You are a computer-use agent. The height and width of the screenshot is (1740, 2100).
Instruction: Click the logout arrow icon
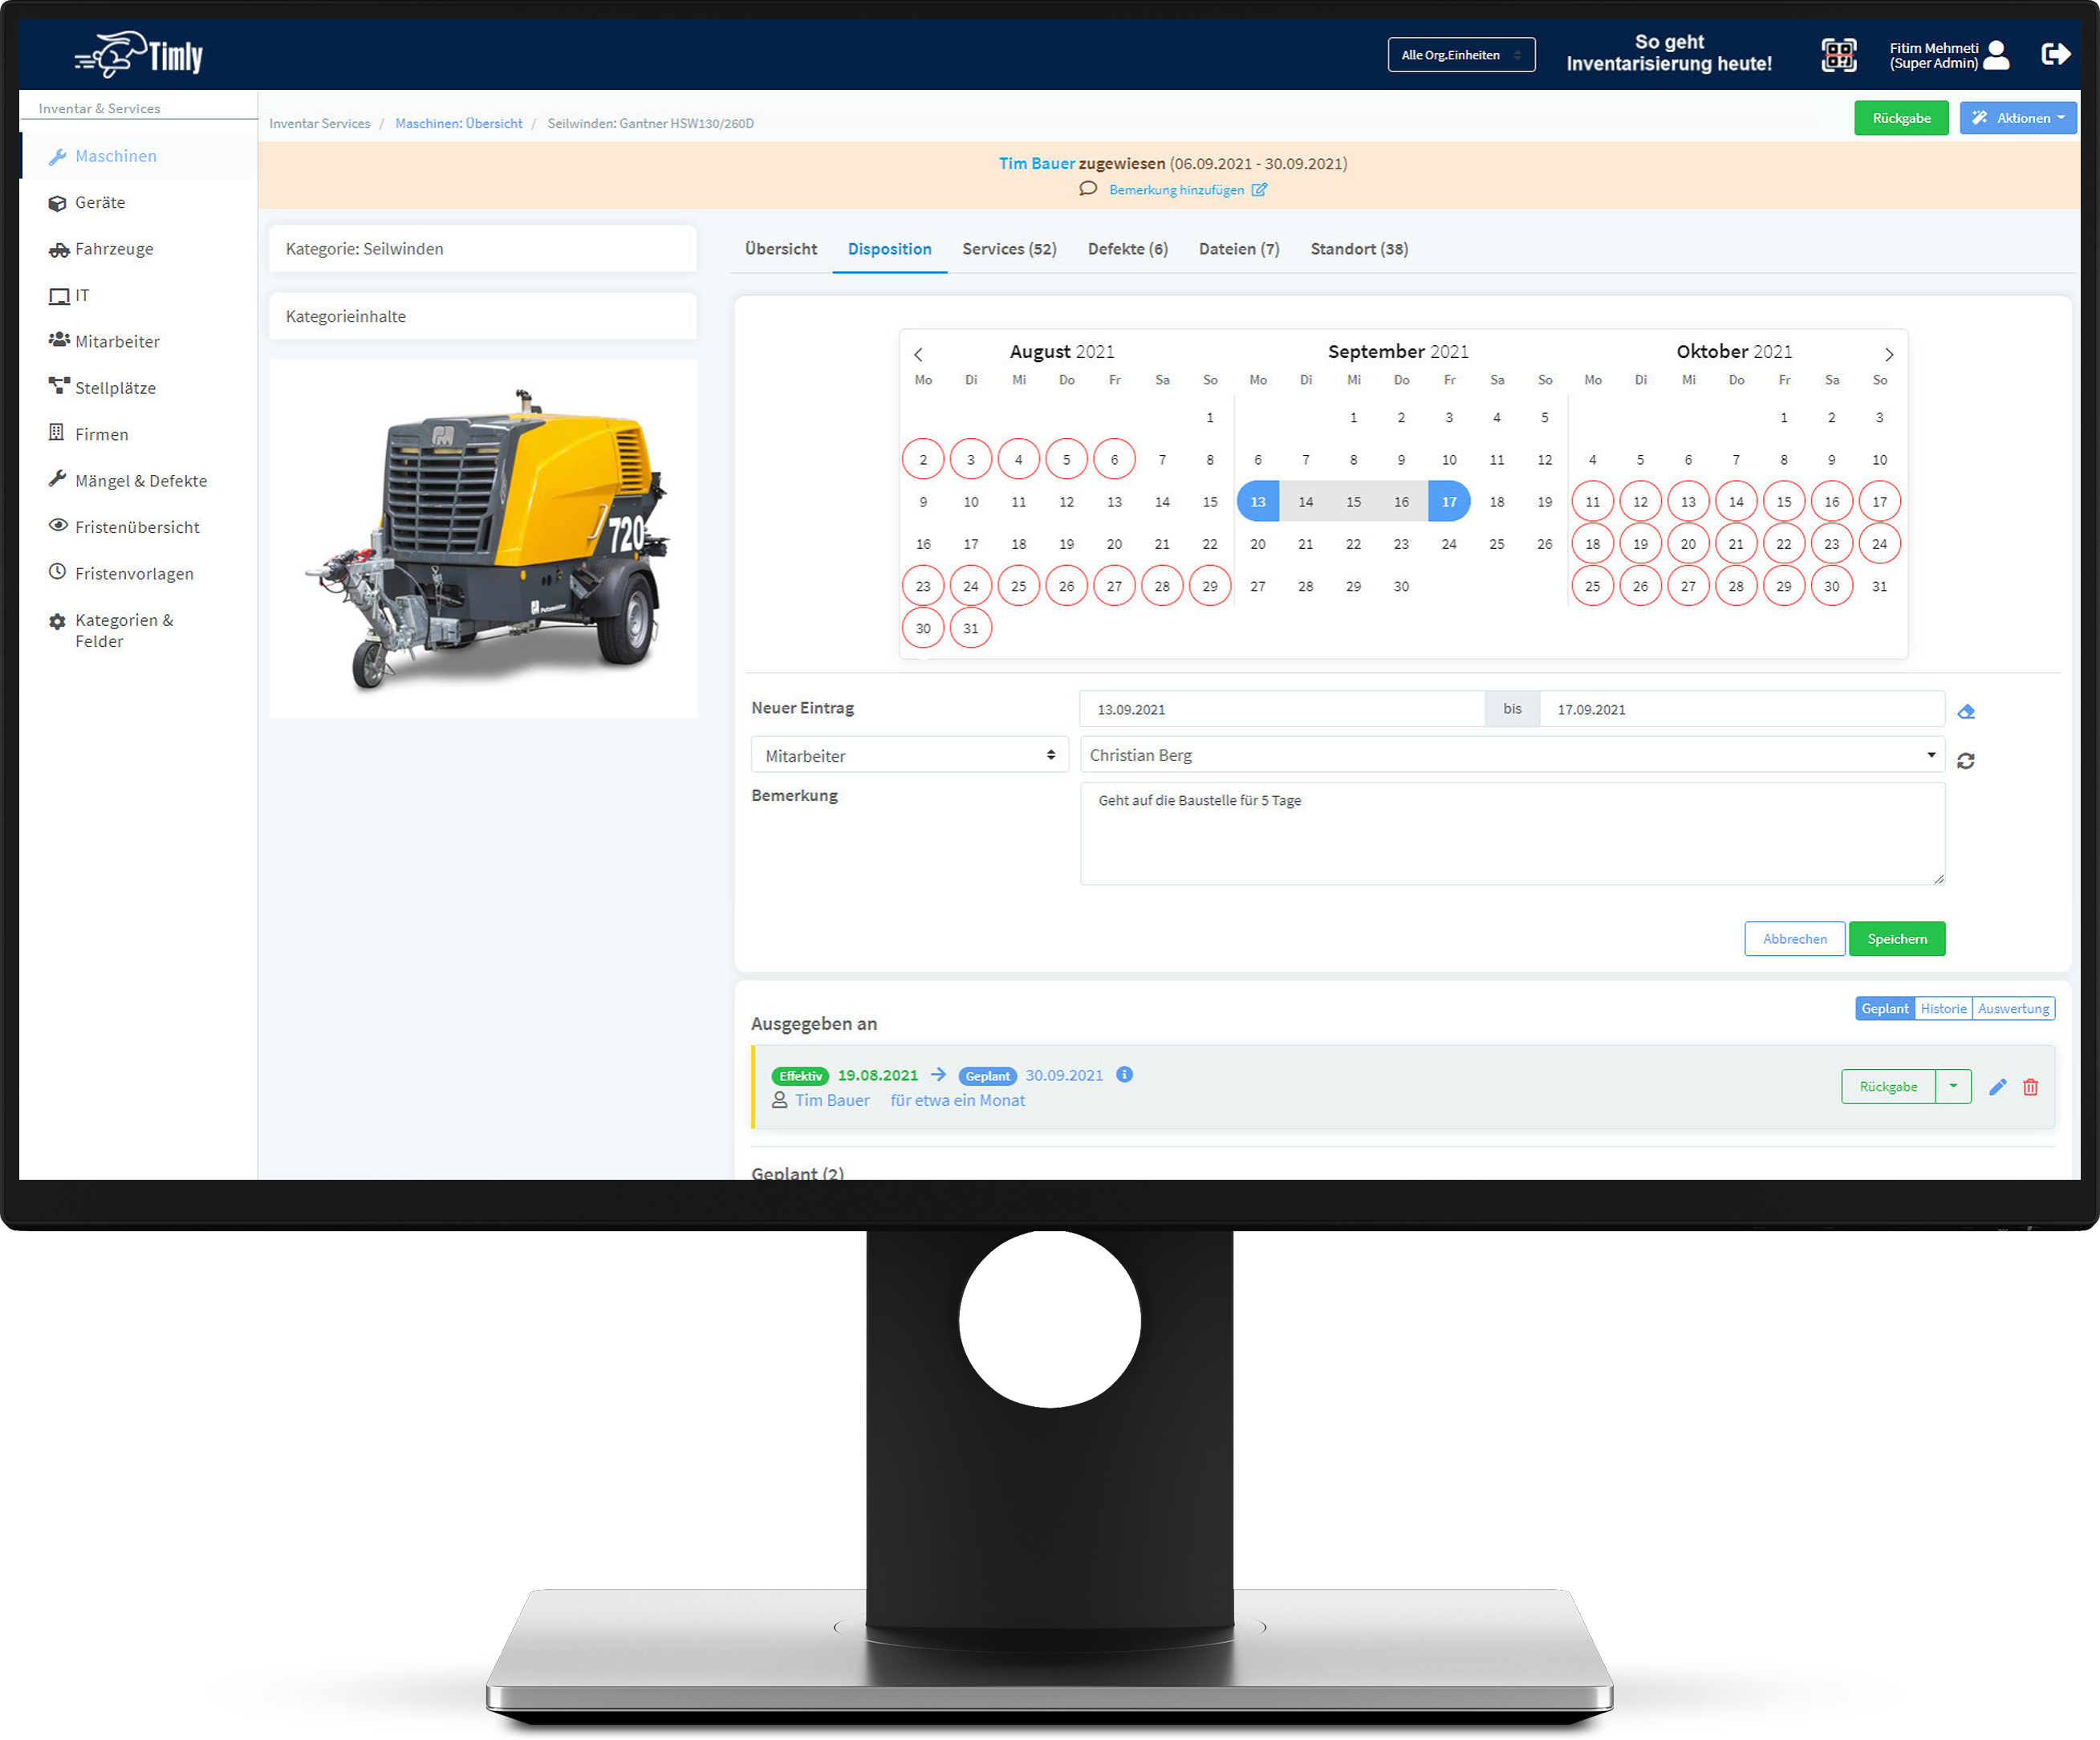tap(2055, 54)
